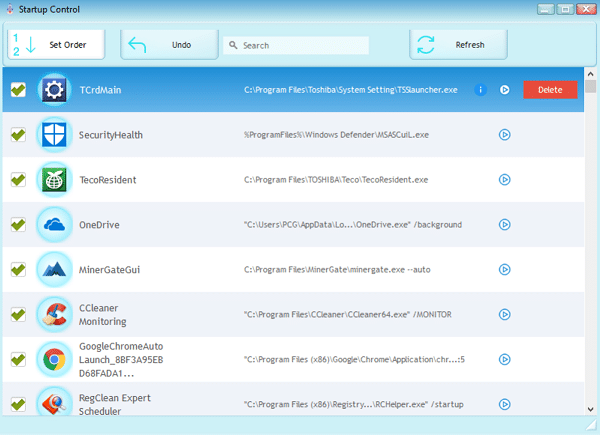The image size is (600, 435).
Task: Click the TSSlauncher.exe path text
Action: [351, 90]
